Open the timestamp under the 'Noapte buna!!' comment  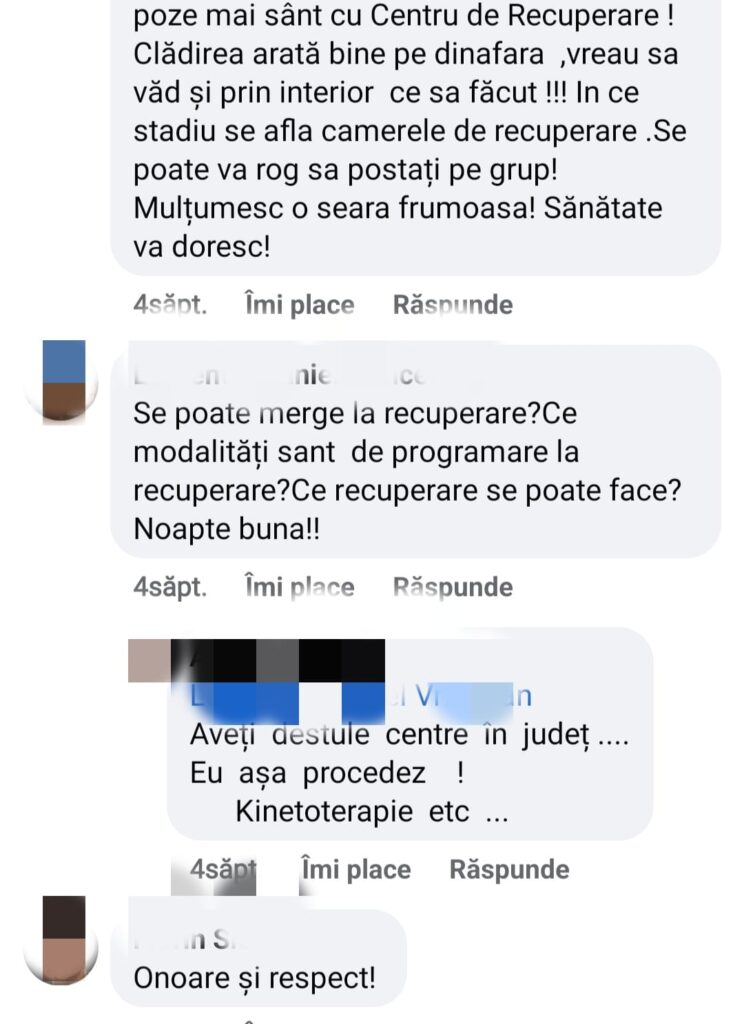170,587
